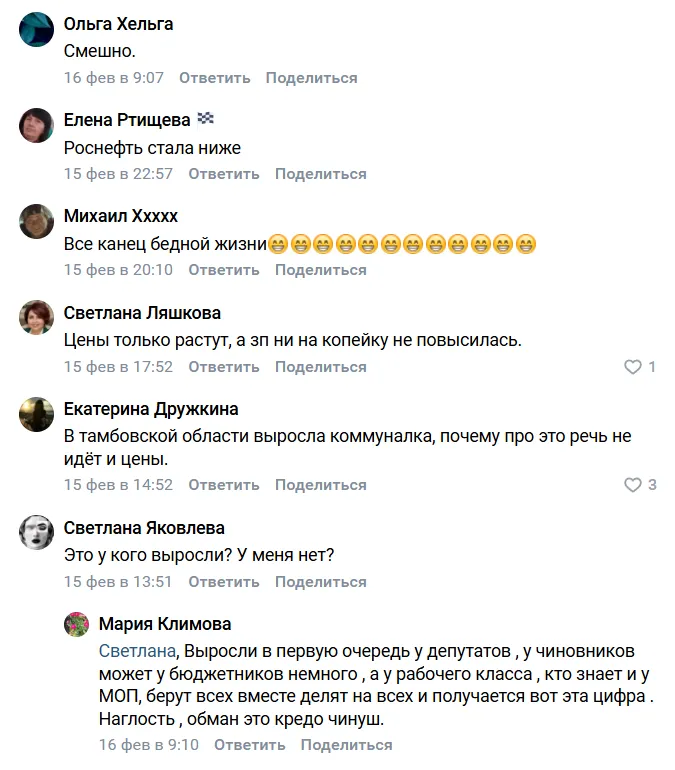Reply to Екатерина Дружкина's comment

click(x=224, y=485)
